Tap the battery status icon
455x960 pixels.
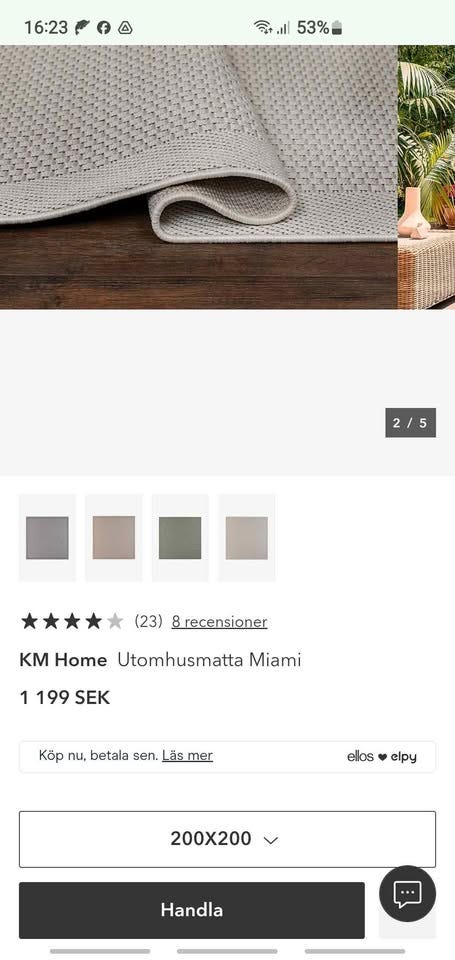[x=337, y=28]
